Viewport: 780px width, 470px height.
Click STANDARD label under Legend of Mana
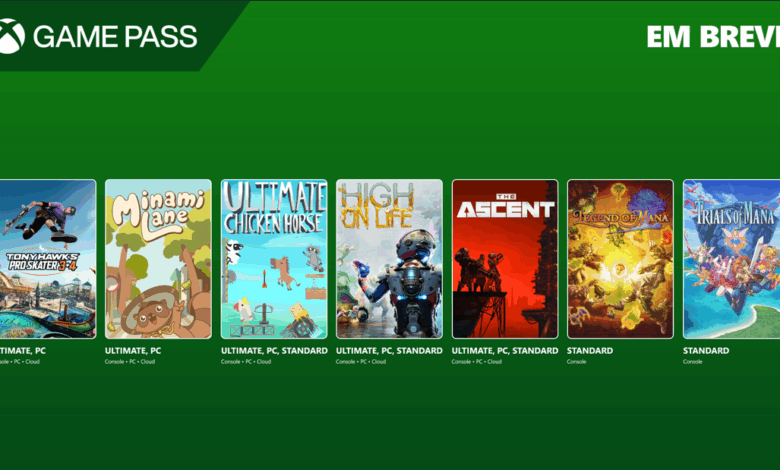pos(590,351)
